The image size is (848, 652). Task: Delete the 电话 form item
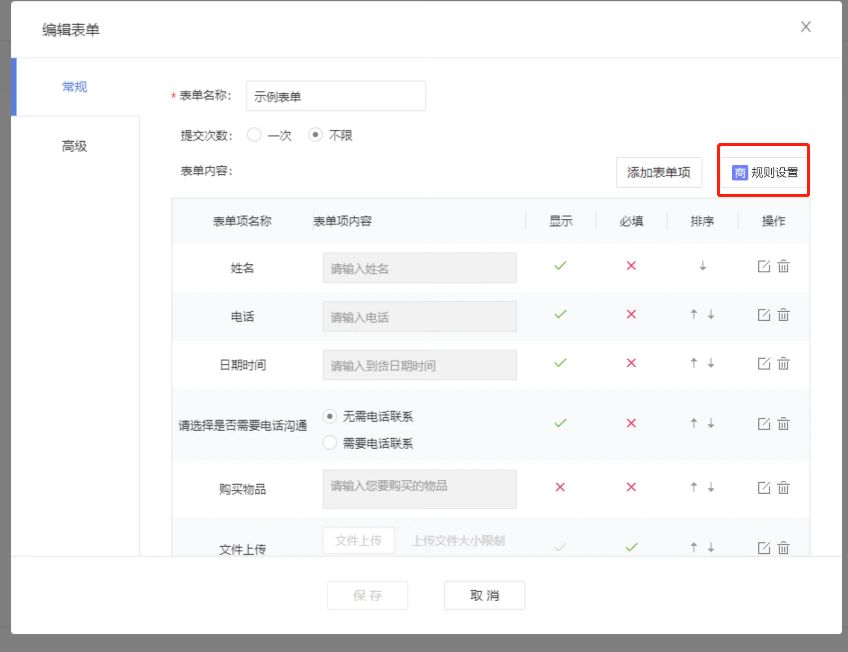pyautogui.click(x=784, y=315)
